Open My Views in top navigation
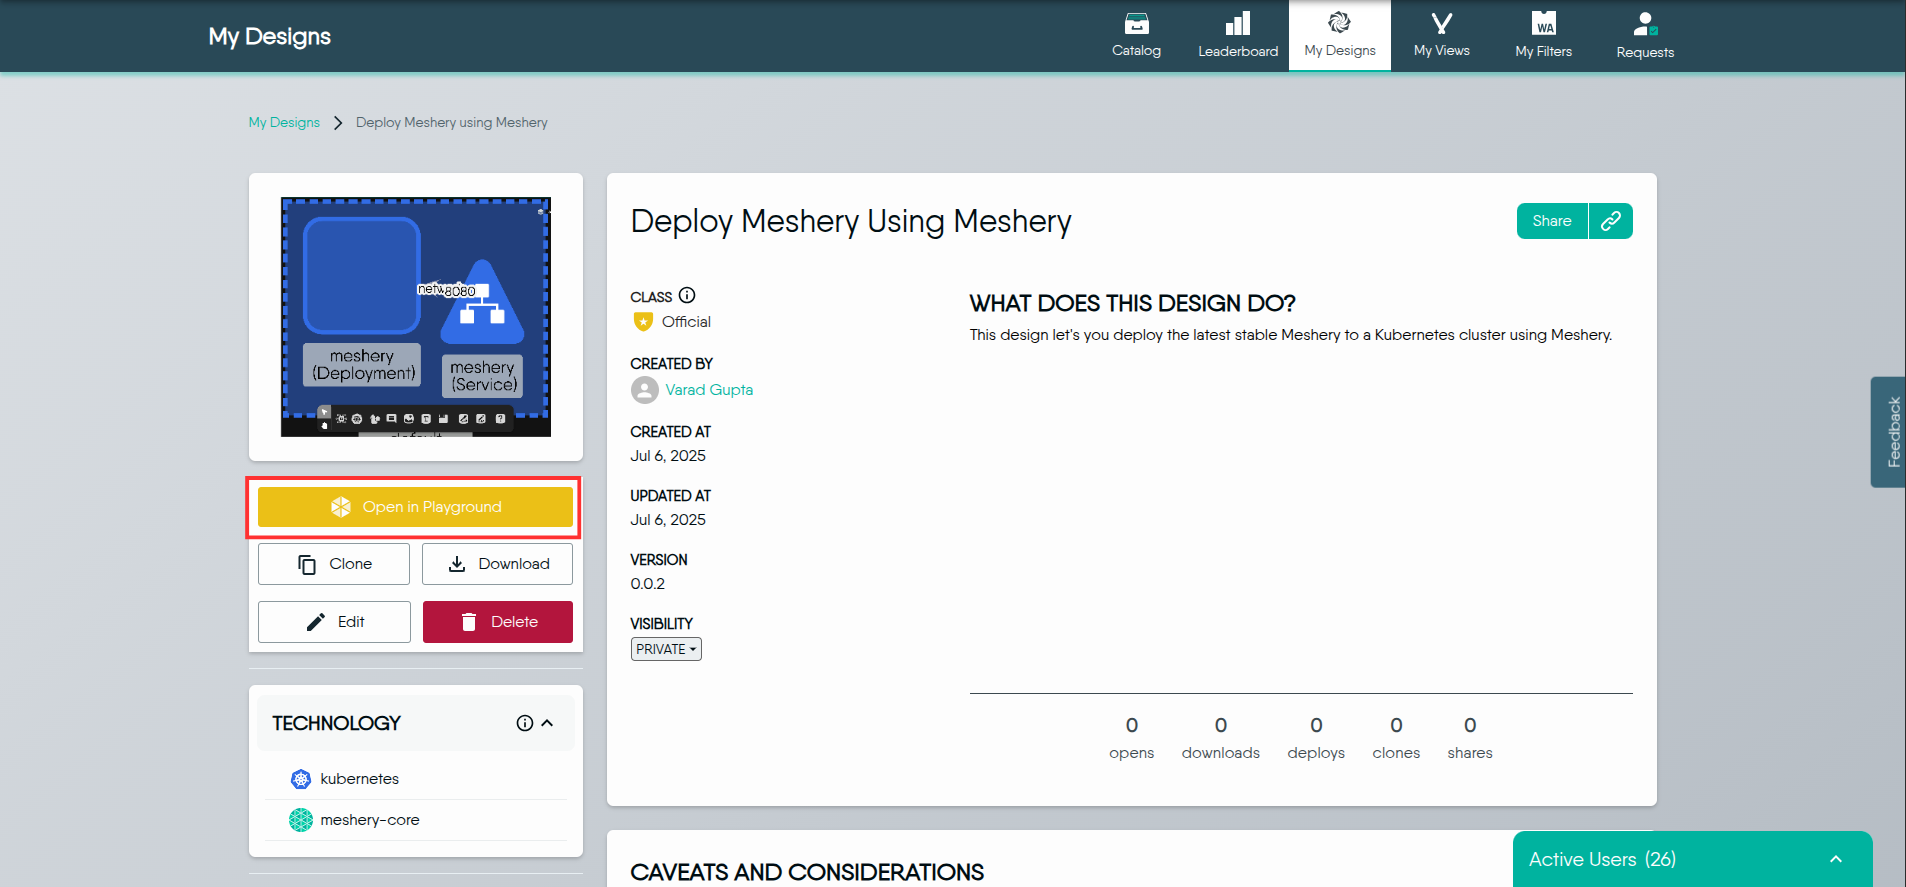 click(1441, 36)
